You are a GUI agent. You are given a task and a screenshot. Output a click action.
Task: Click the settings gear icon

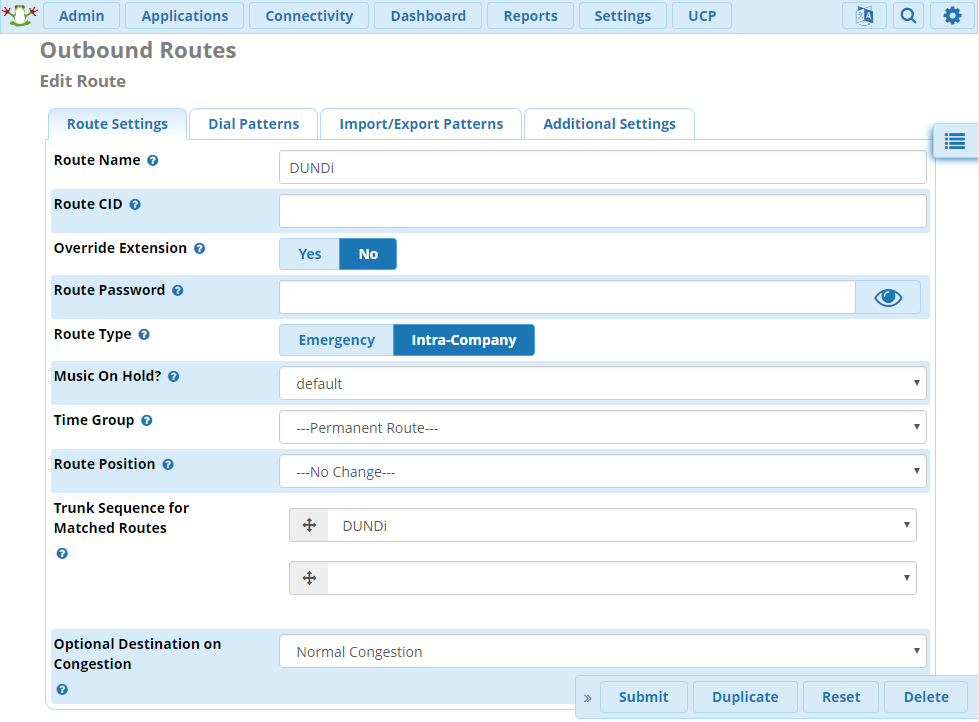(951, 15)
